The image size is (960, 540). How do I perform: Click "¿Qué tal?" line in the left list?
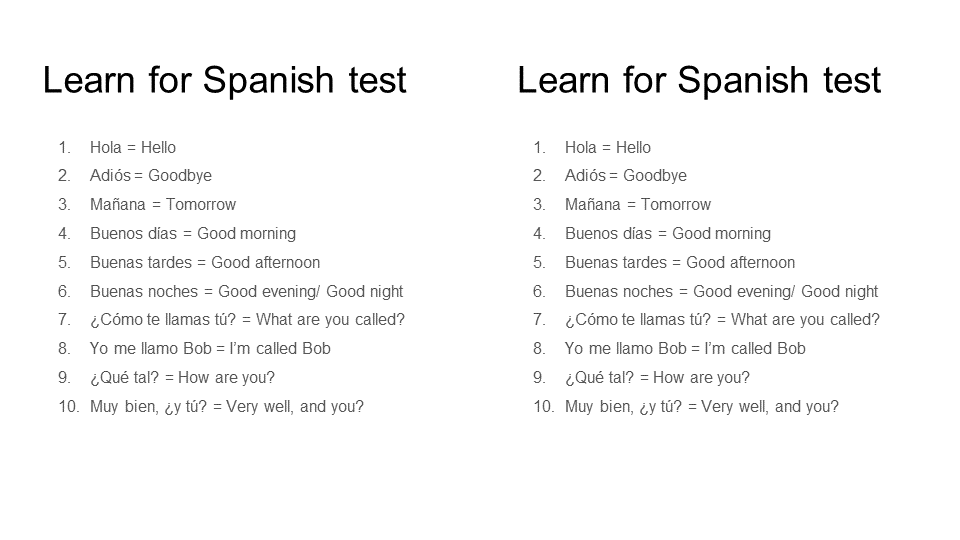182,378
